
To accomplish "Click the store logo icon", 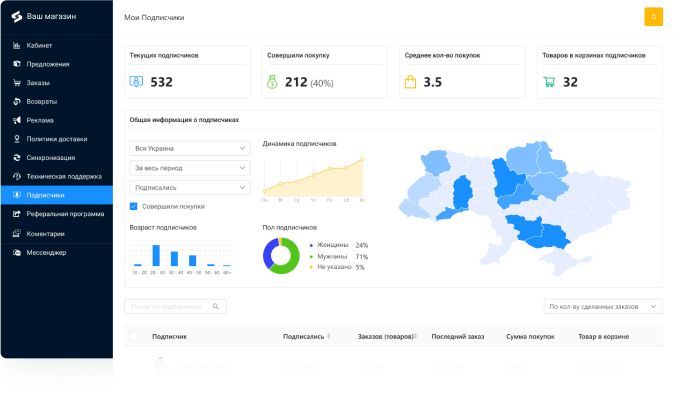I will coord(17,16).
